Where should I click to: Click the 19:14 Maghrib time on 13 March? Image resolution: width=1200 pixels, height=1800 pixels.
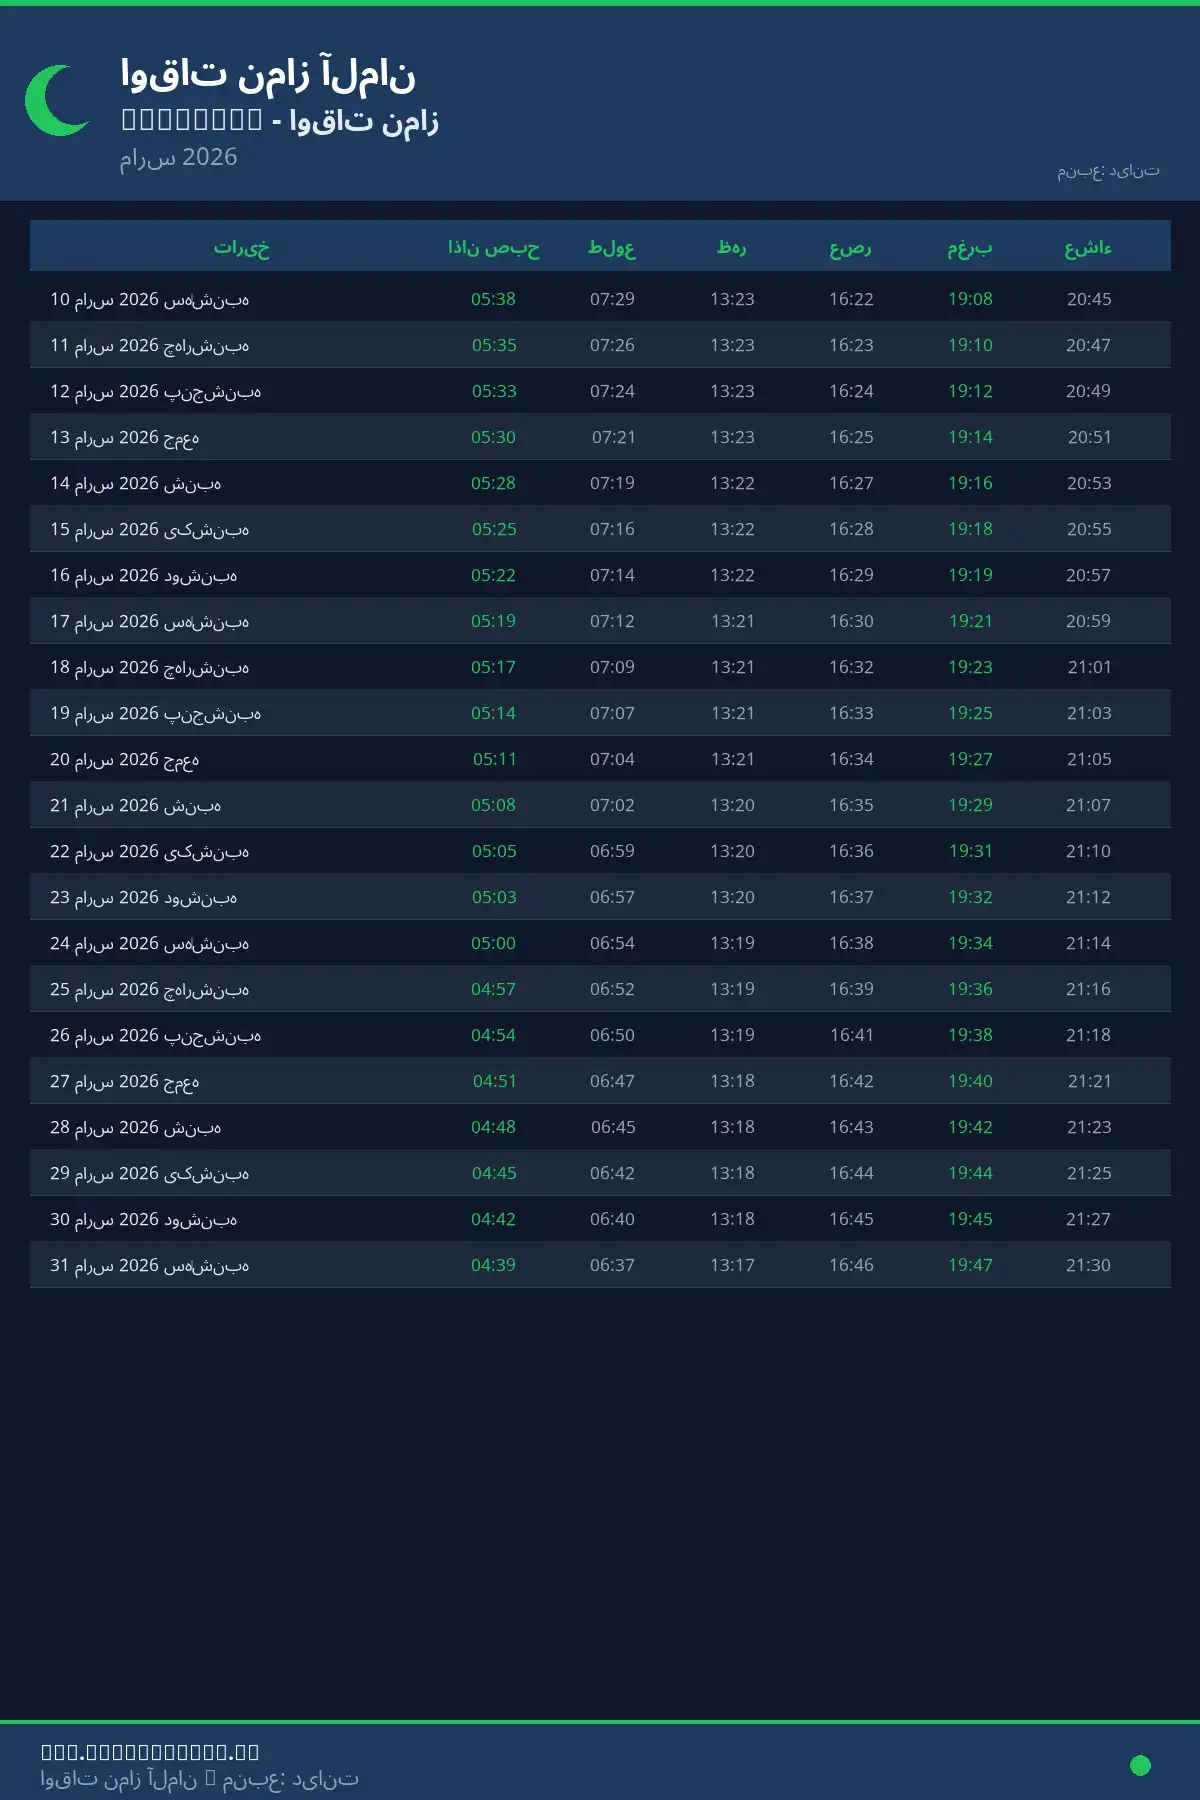(970, 437)
